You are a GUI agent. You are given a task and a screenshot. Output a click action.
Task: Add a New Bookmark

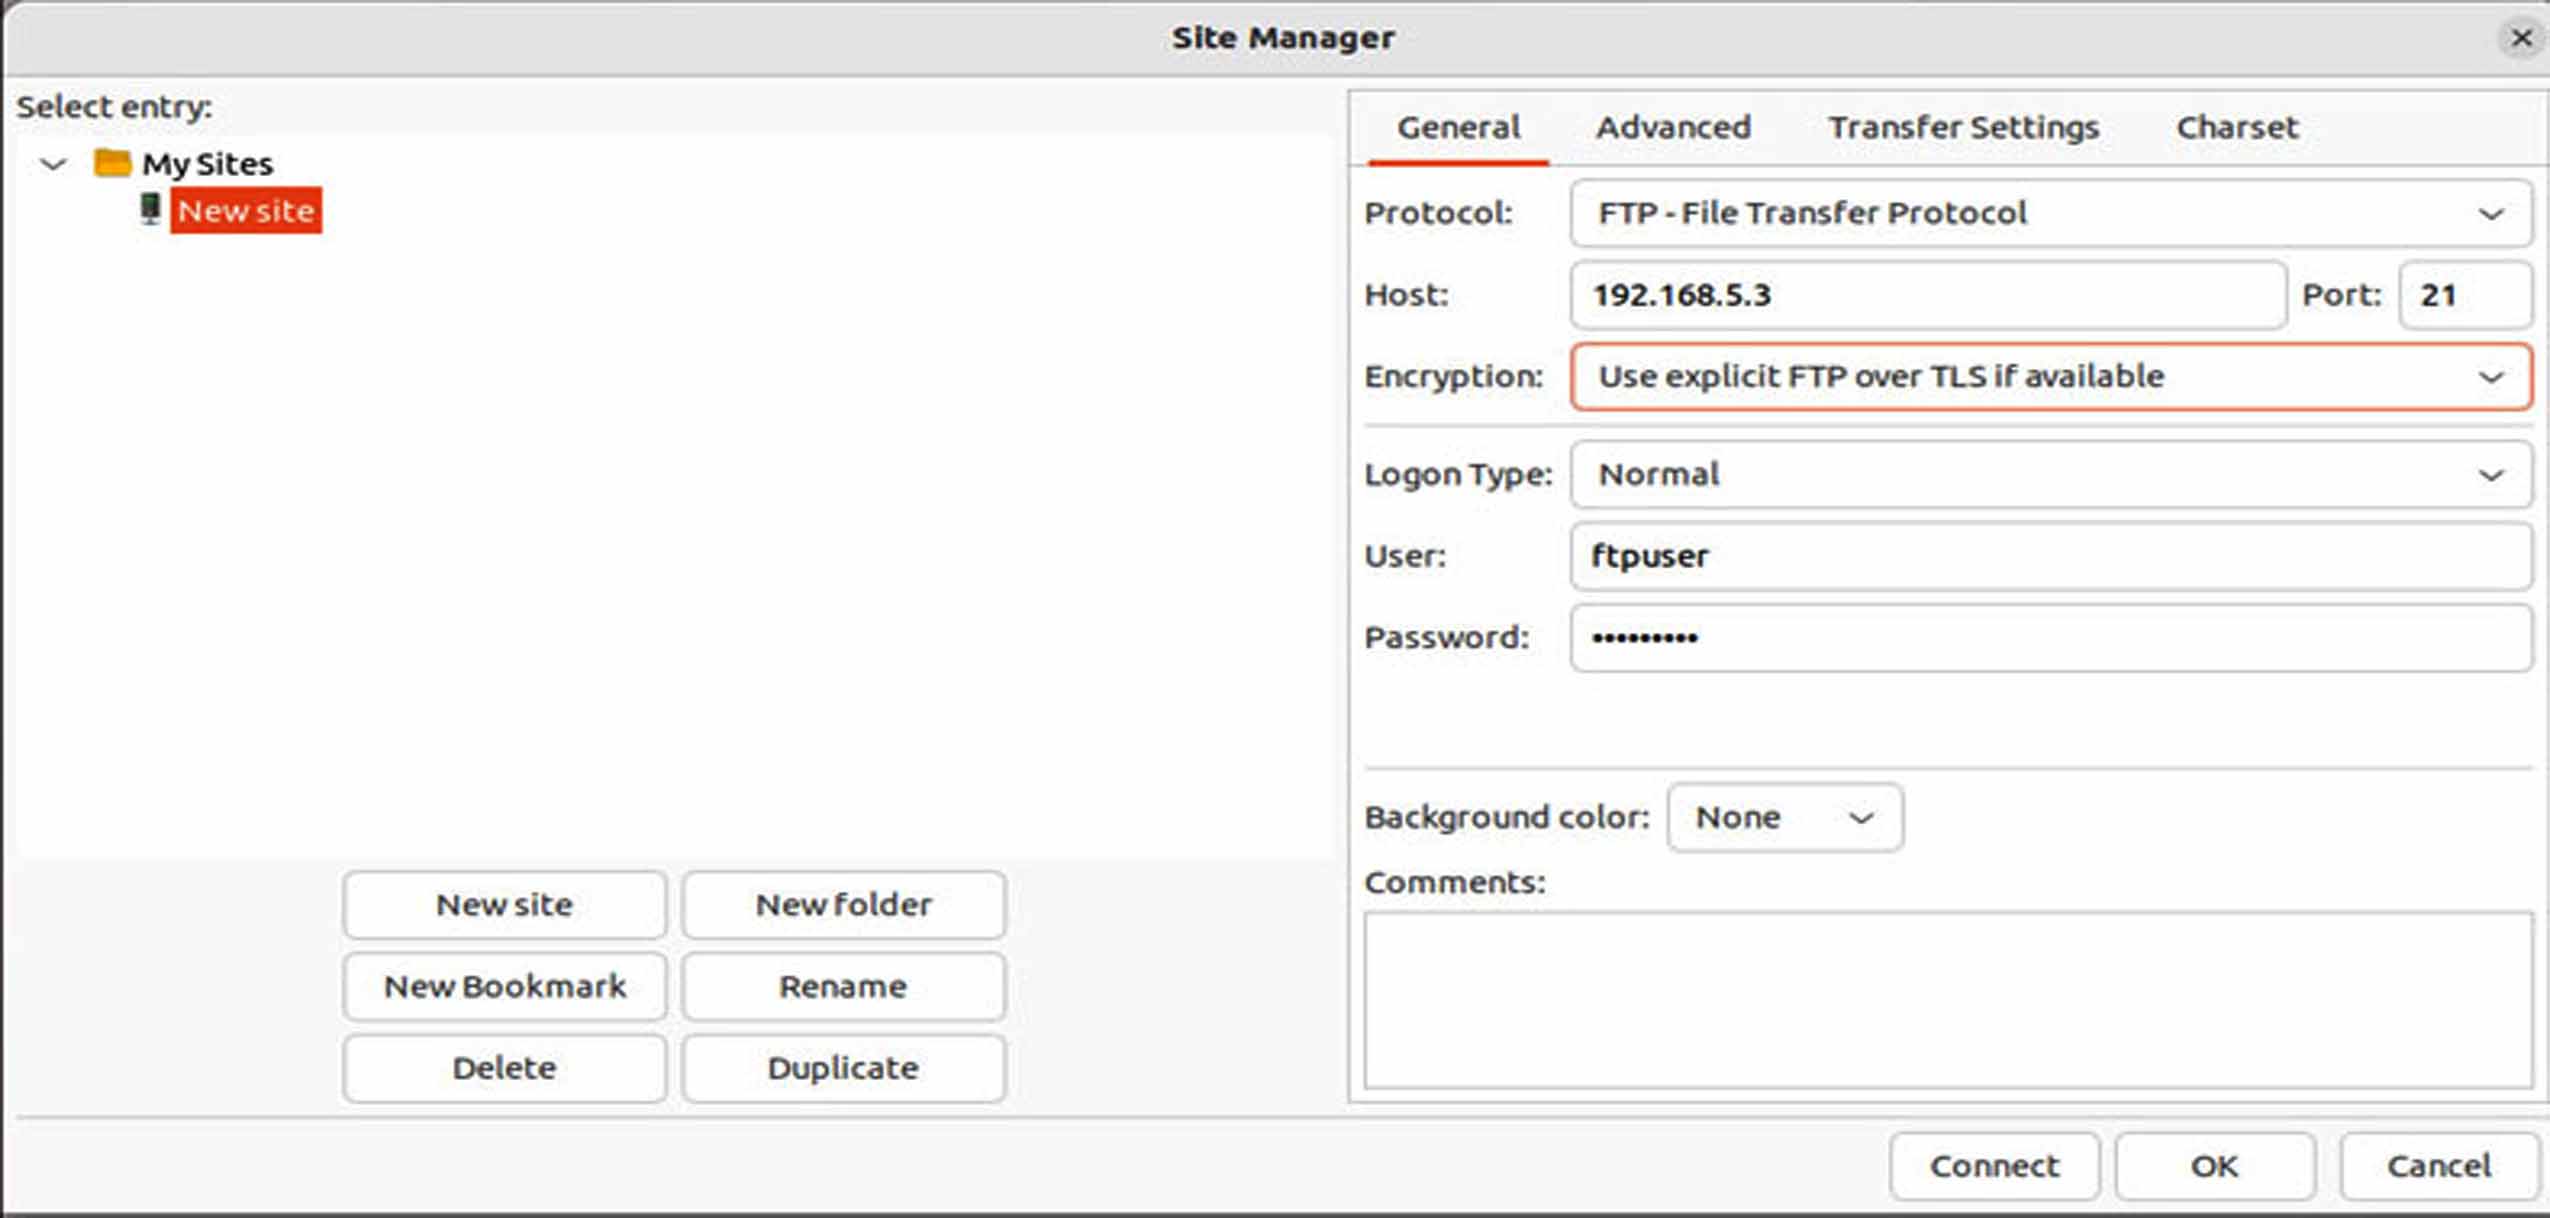505,986
